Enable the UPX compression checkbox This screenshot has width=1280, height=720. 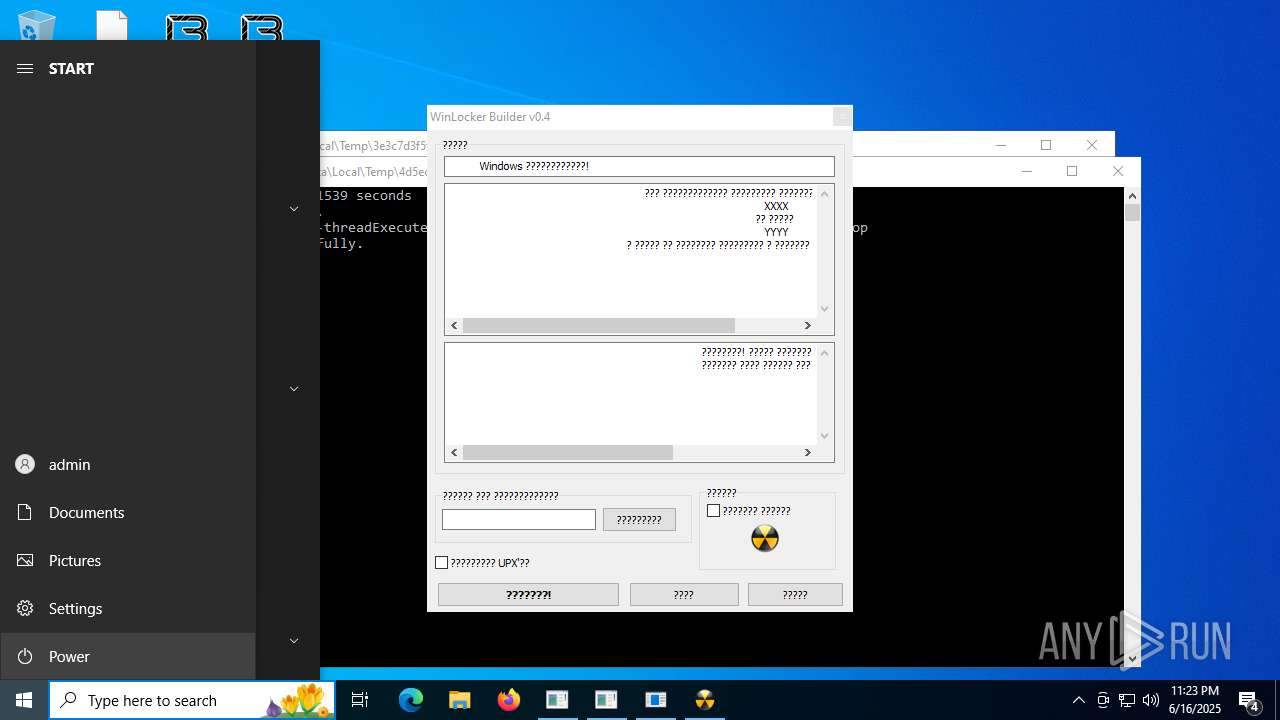[441, 563]
